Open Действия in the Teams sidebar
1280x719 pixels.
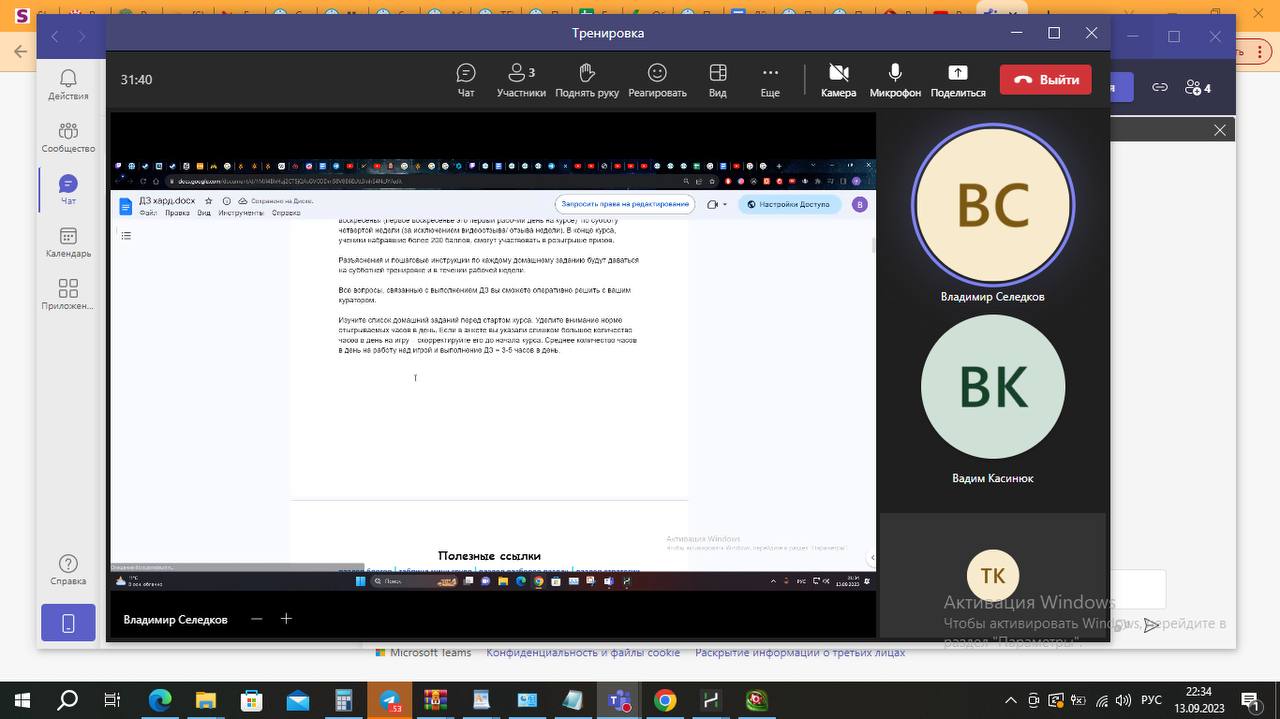[68, 84]
